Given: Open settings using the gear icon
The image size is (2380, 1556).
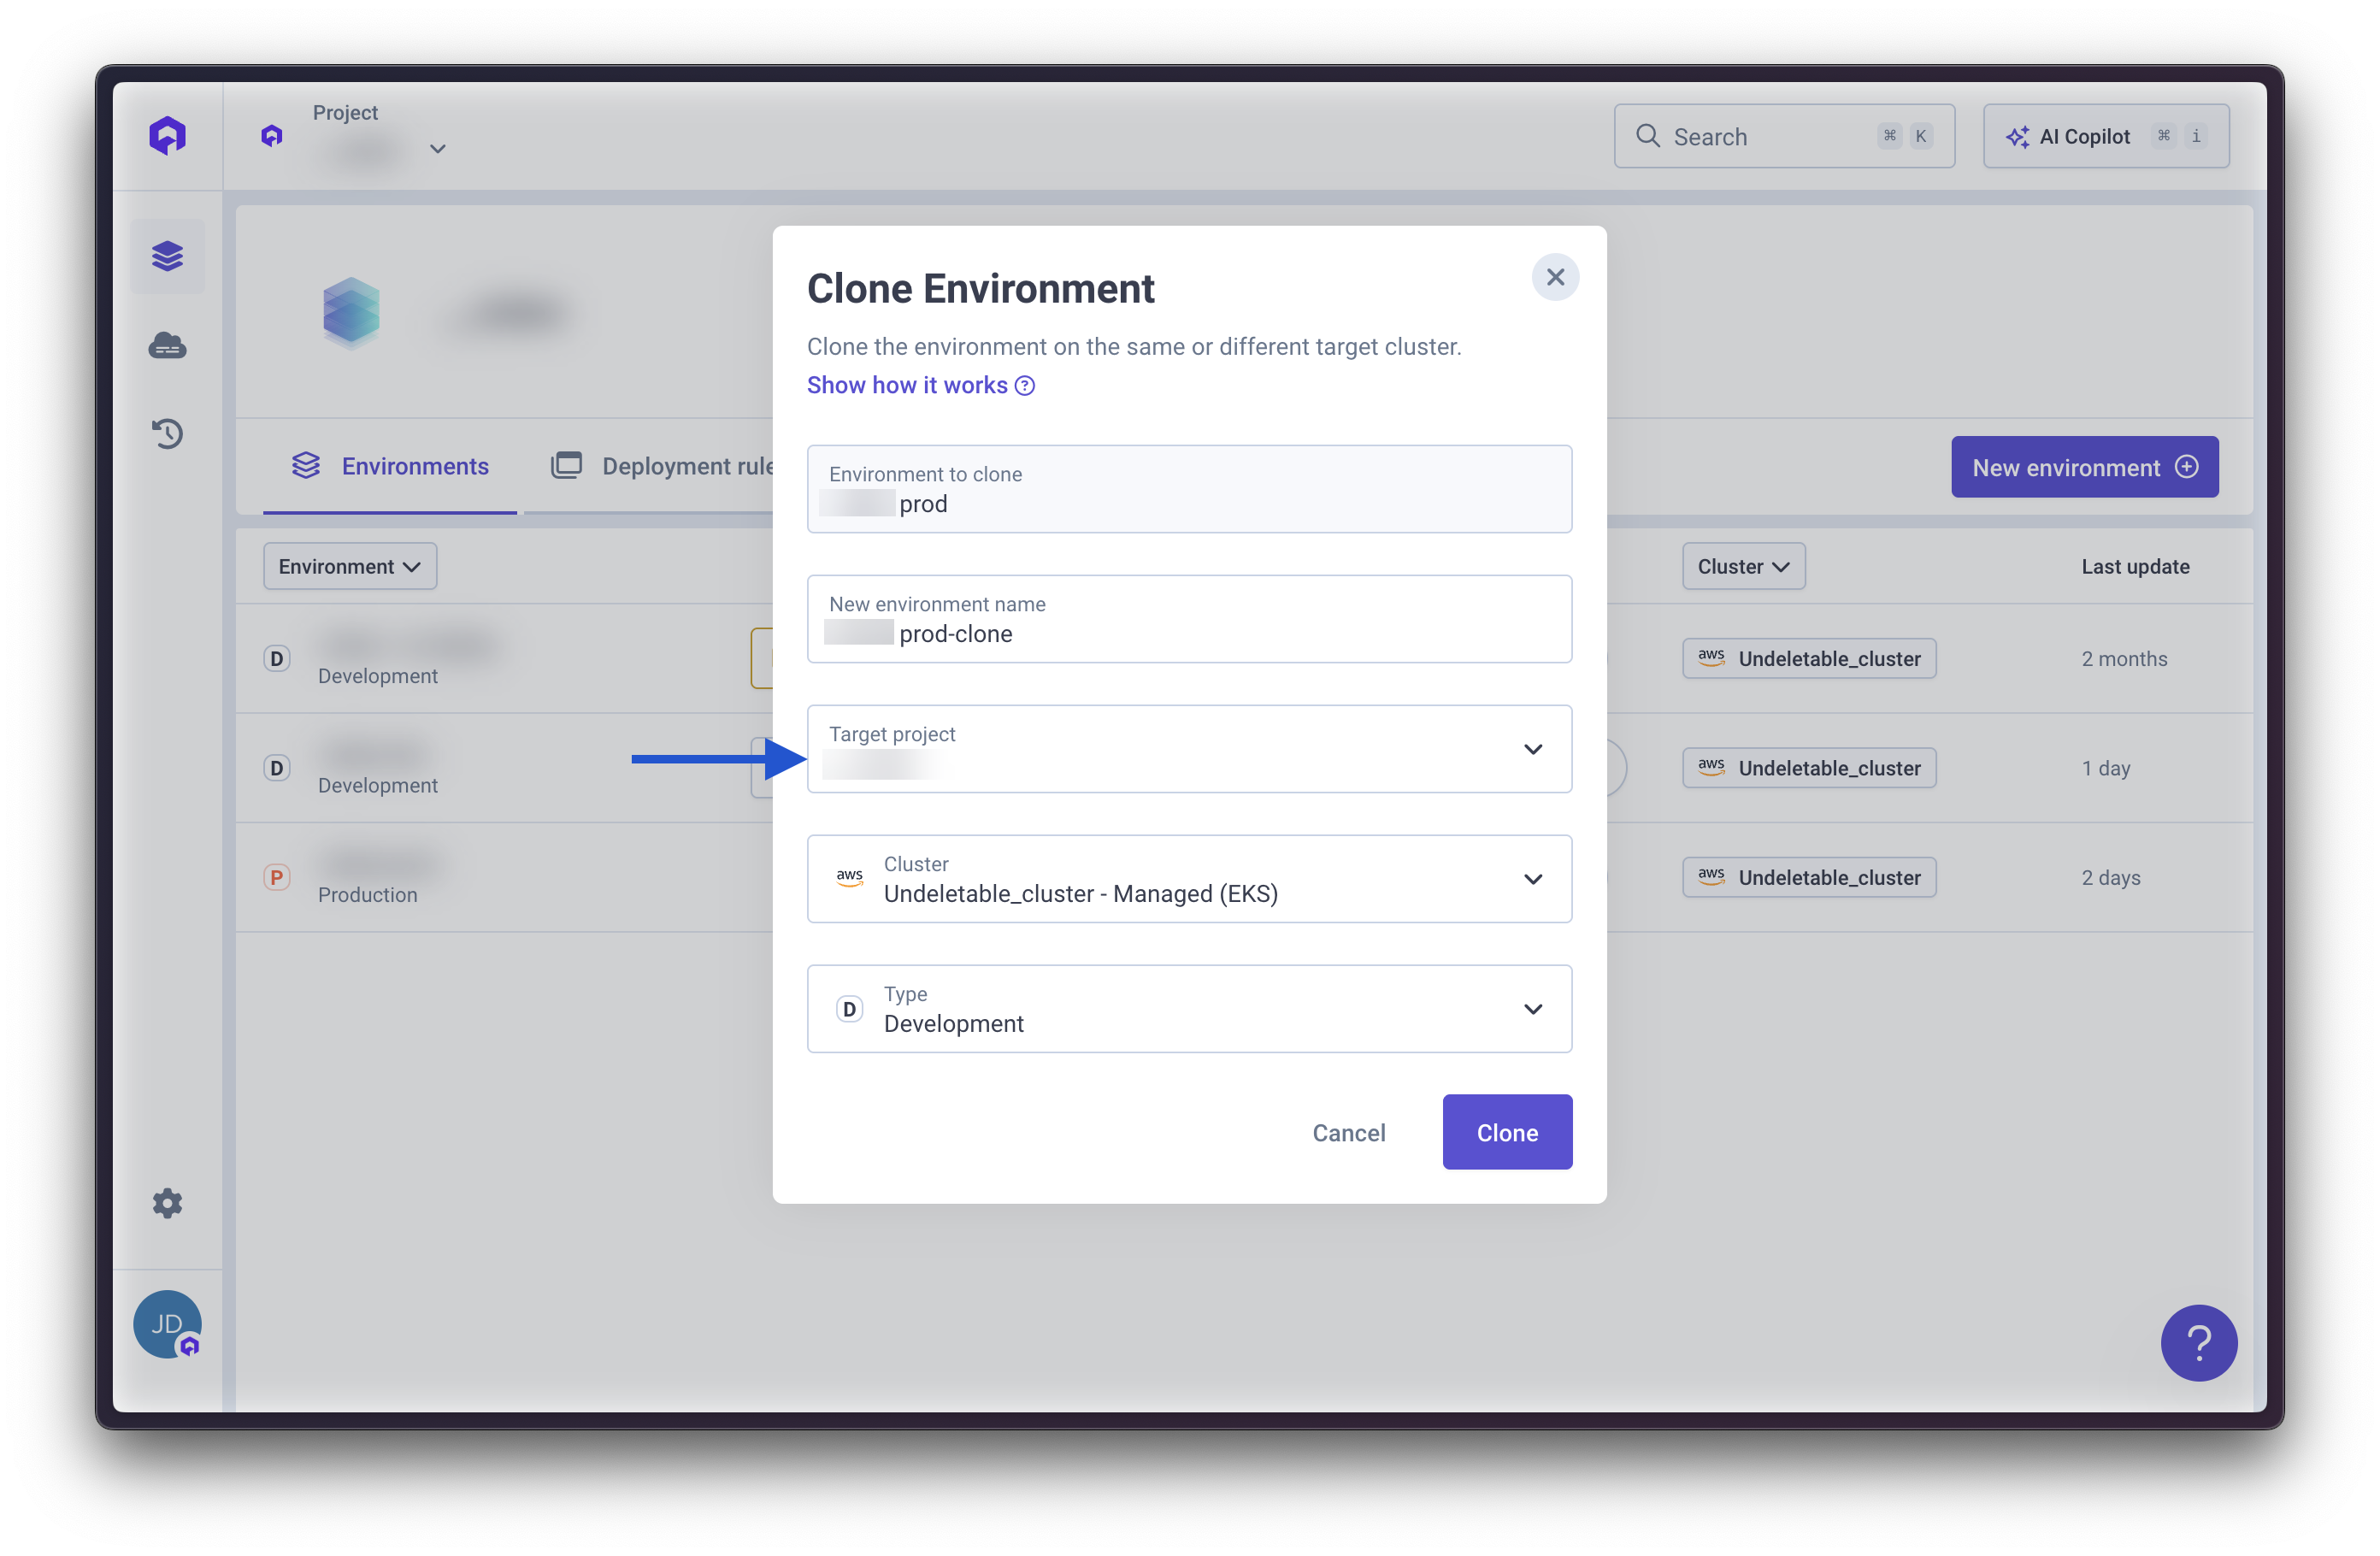Looking at the screenshot, I should (167, 1203).
